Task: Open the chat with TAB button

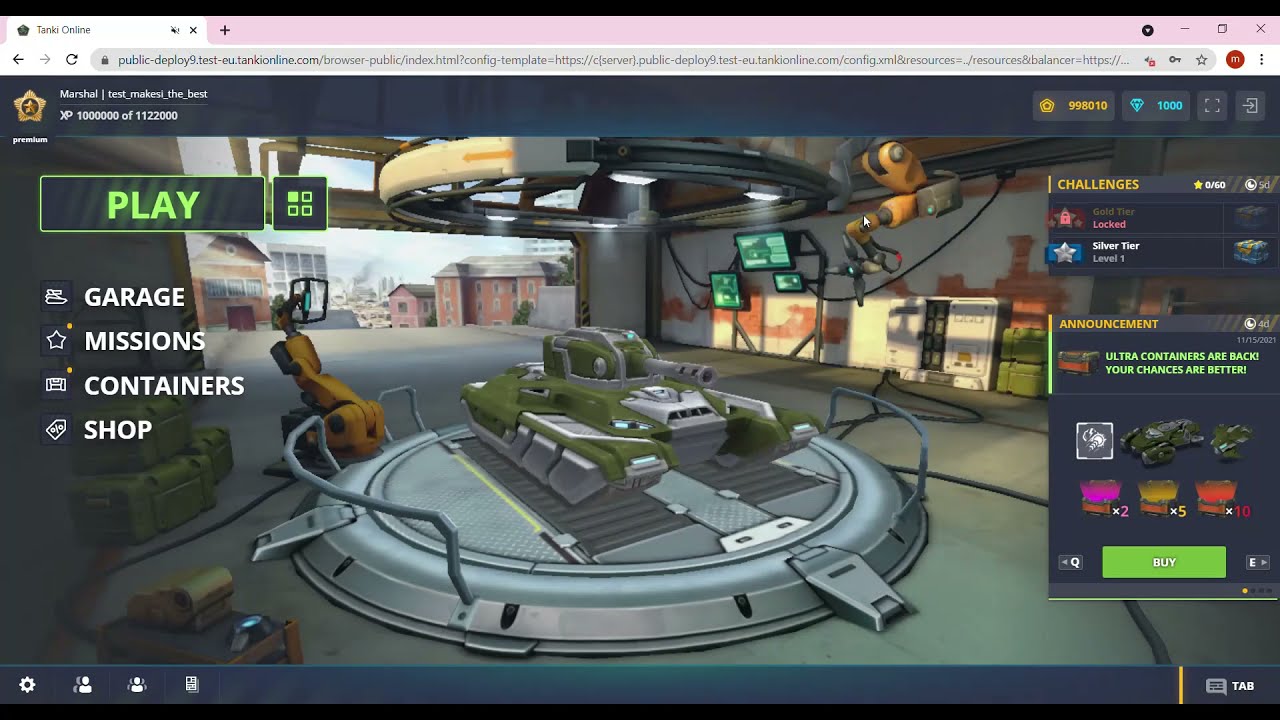Action: pos(1230,686)
